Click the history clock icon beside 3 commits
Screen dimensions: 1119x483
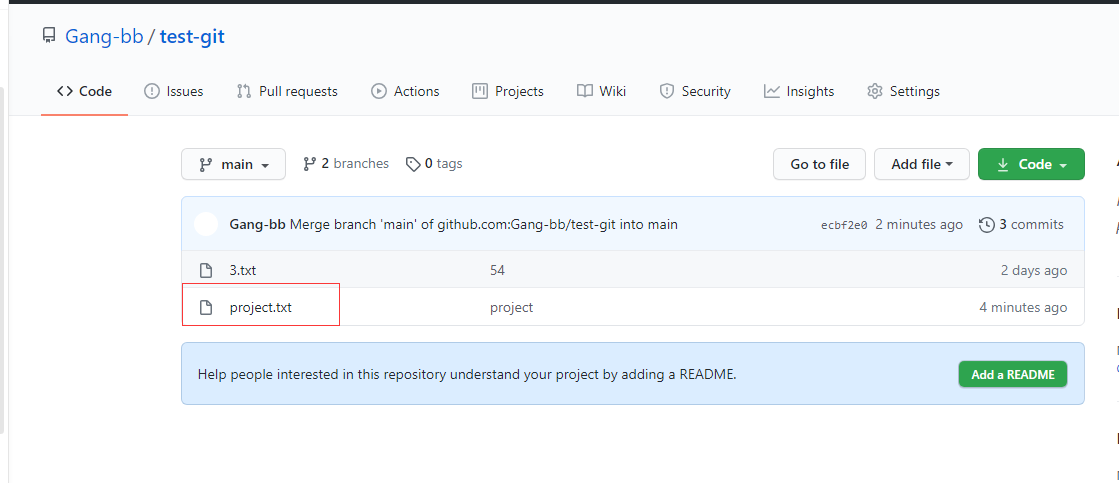click(986, 225)
